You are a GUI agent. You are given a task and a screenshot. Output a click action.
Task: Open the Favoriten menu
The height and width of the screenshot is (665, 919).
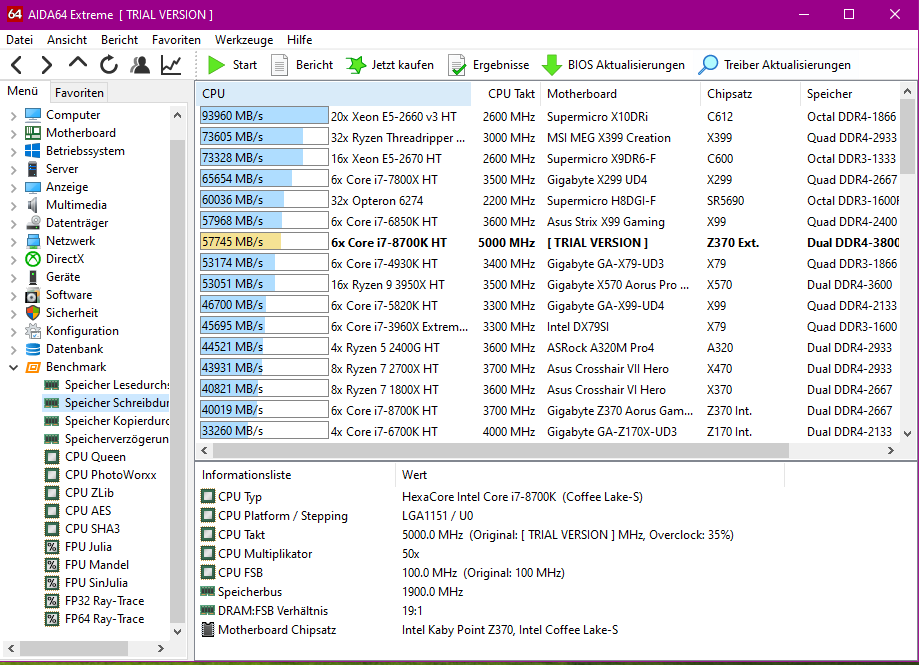pyautogui.click(x=176, y=40)
